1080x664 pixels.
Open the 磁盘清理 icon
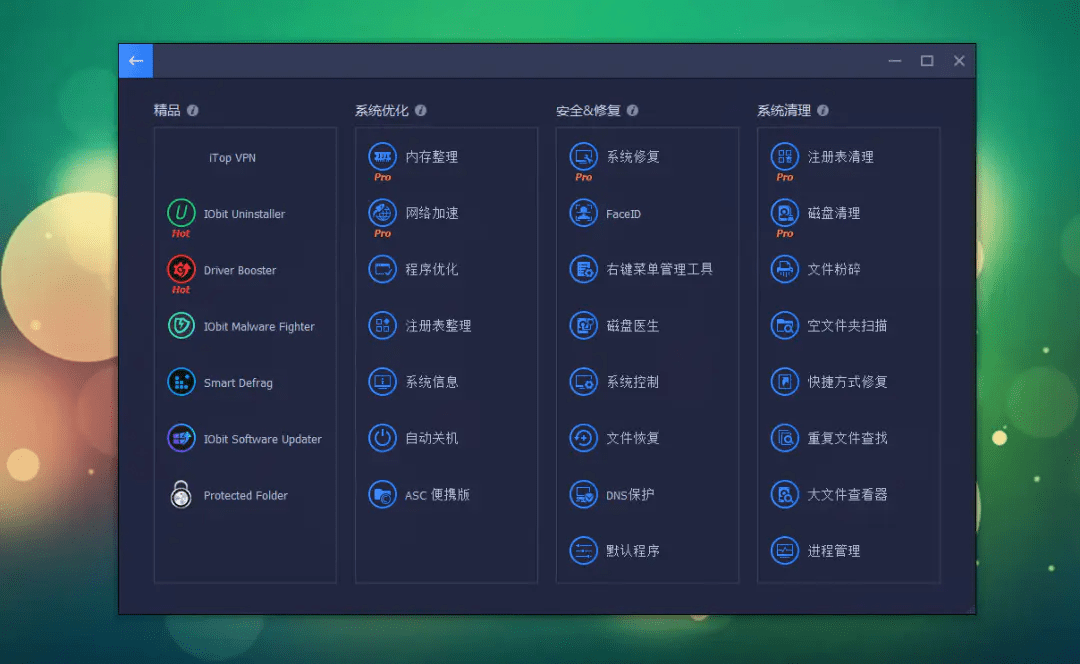point(785,213)
